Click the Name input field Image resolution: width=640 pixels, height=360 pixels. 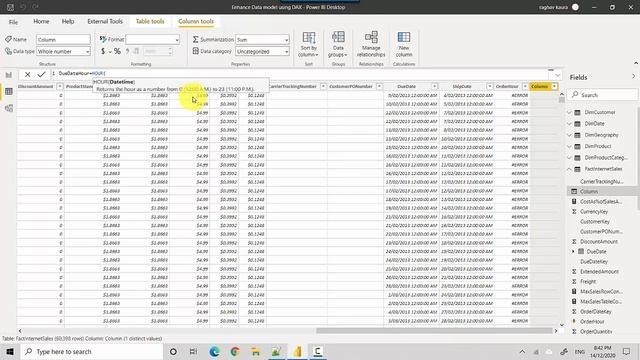(63, 40)
